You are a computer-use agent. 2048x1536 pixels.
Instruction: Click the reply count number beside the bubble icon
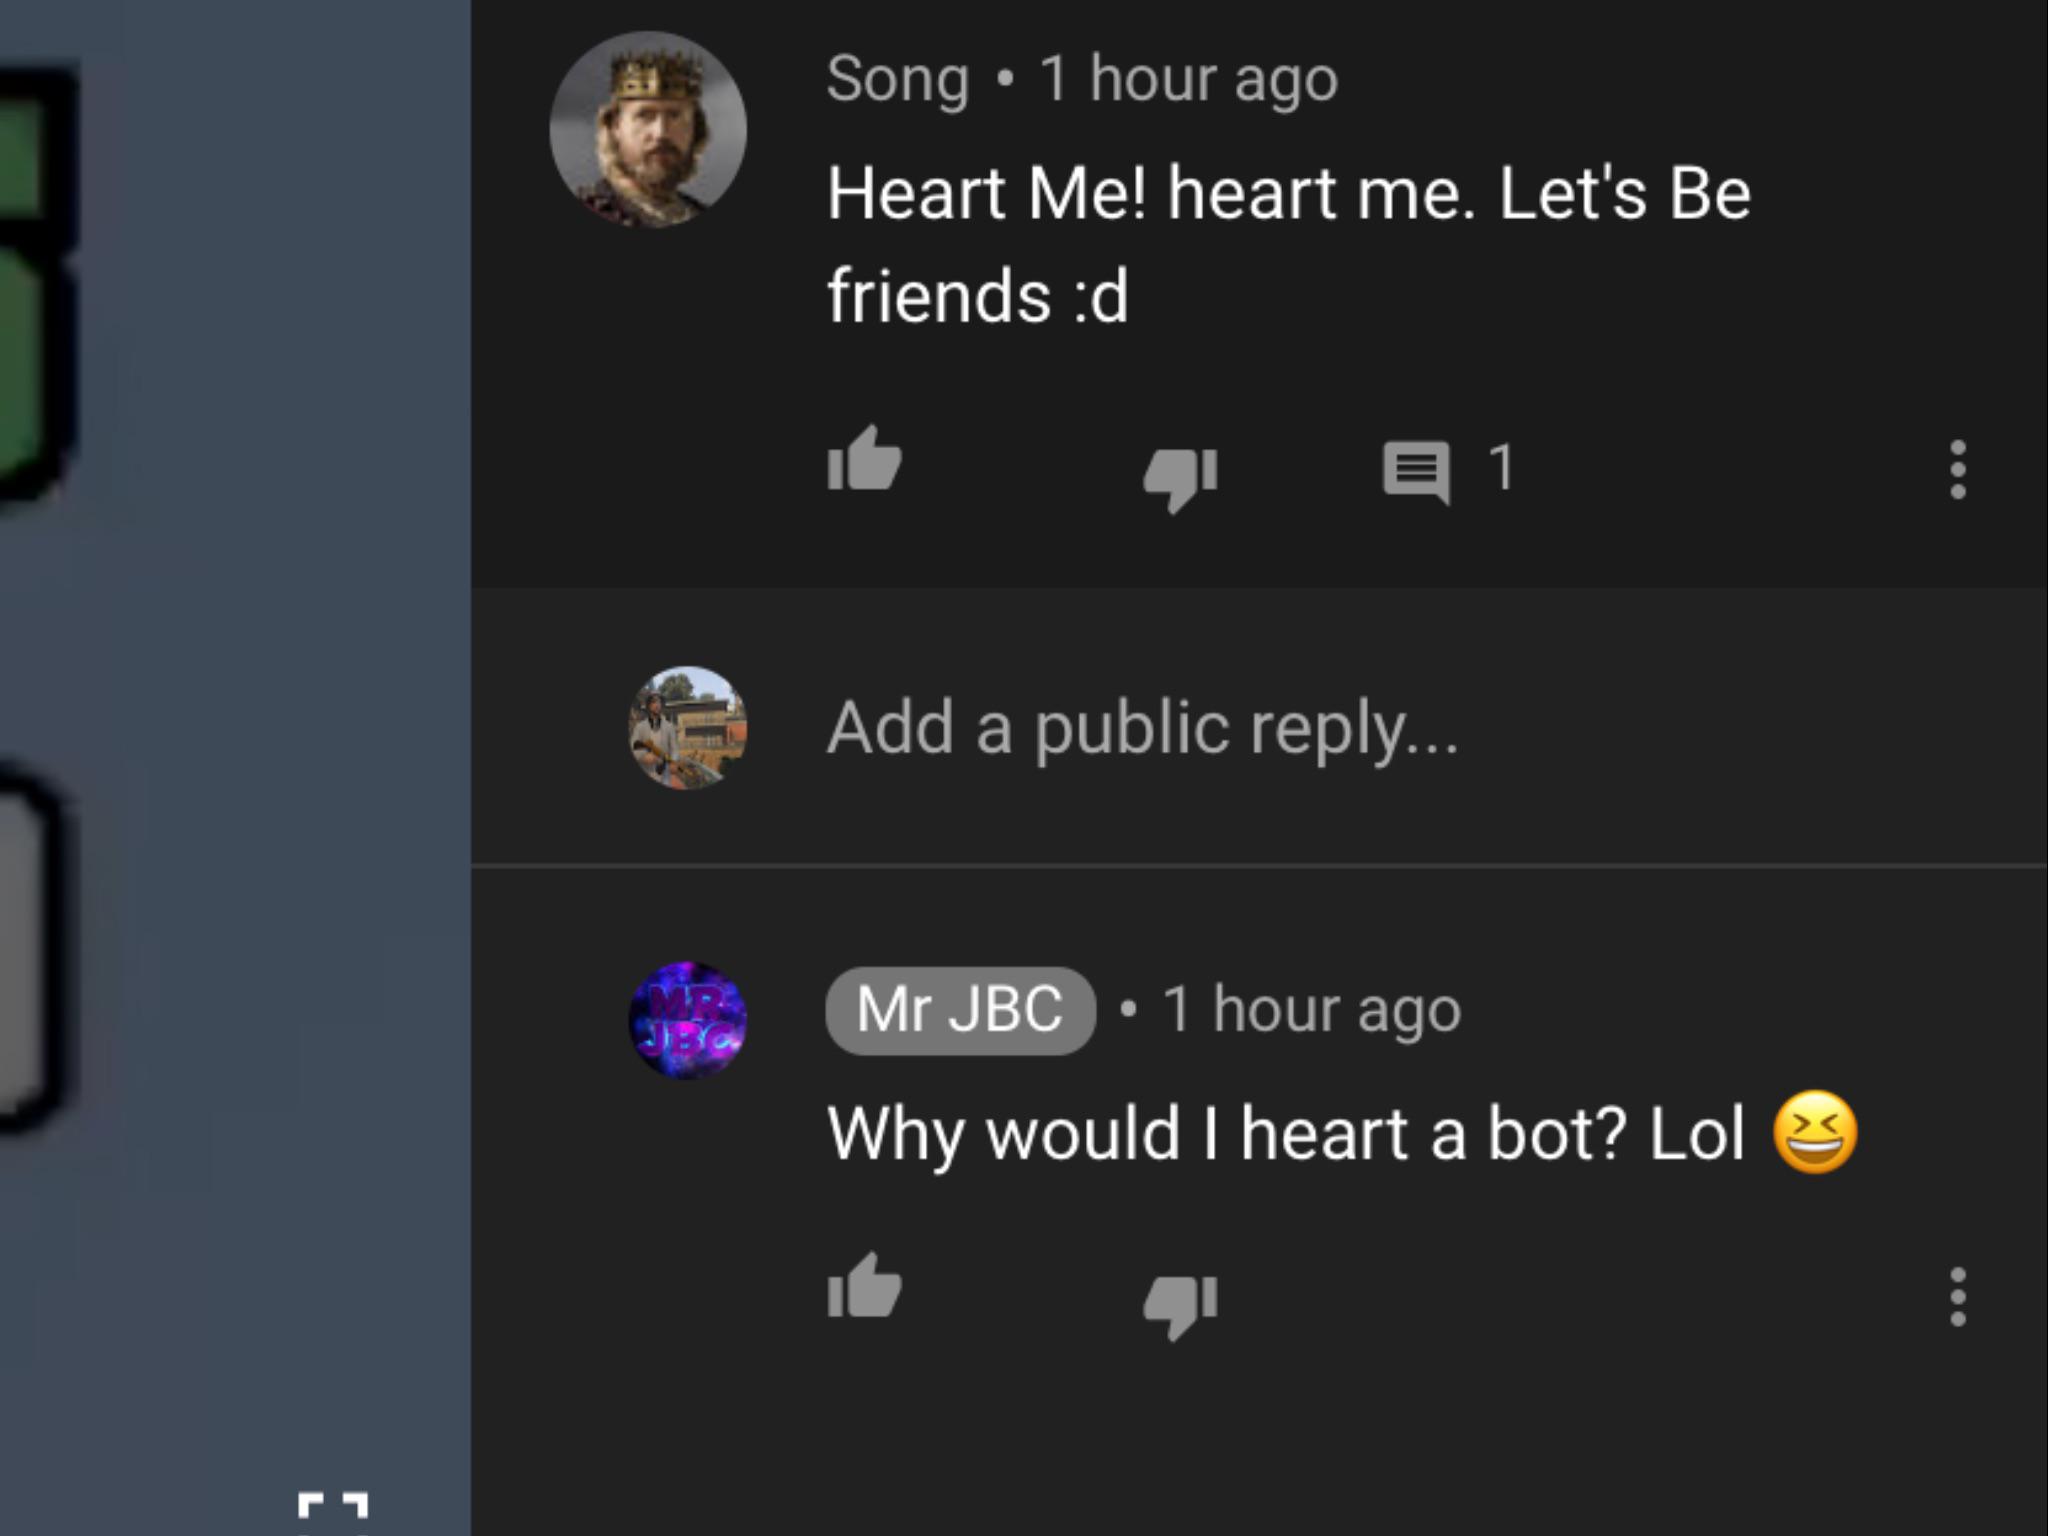[1500, 467]
